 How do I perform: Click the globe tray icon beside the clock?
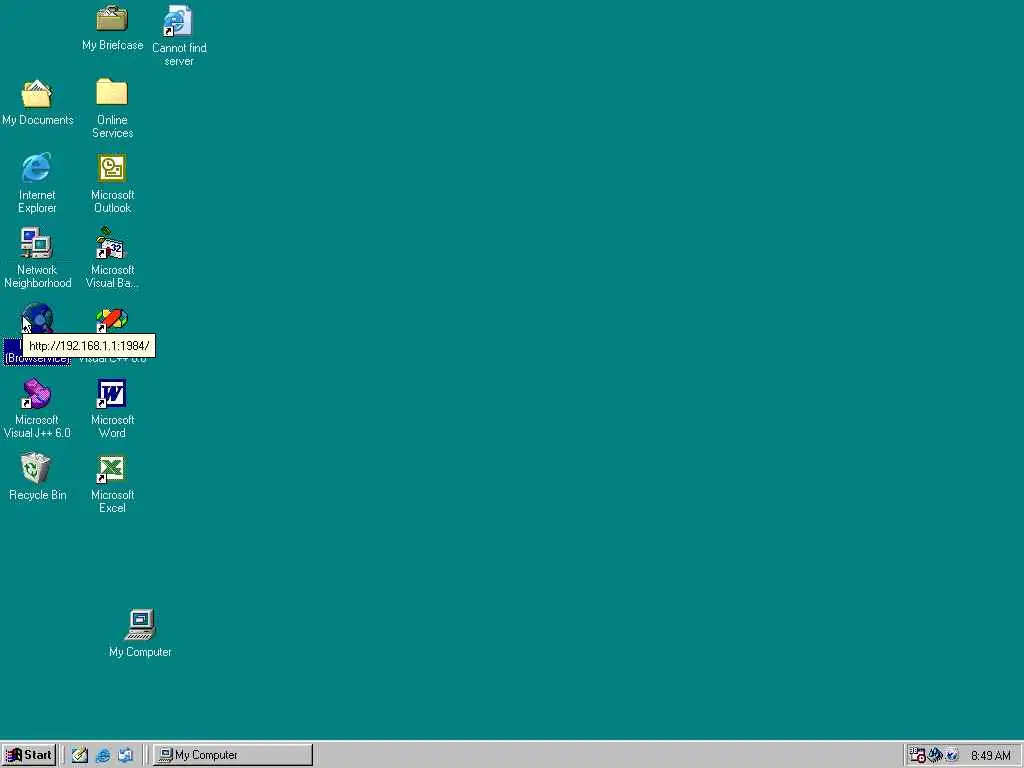[952, 756]
